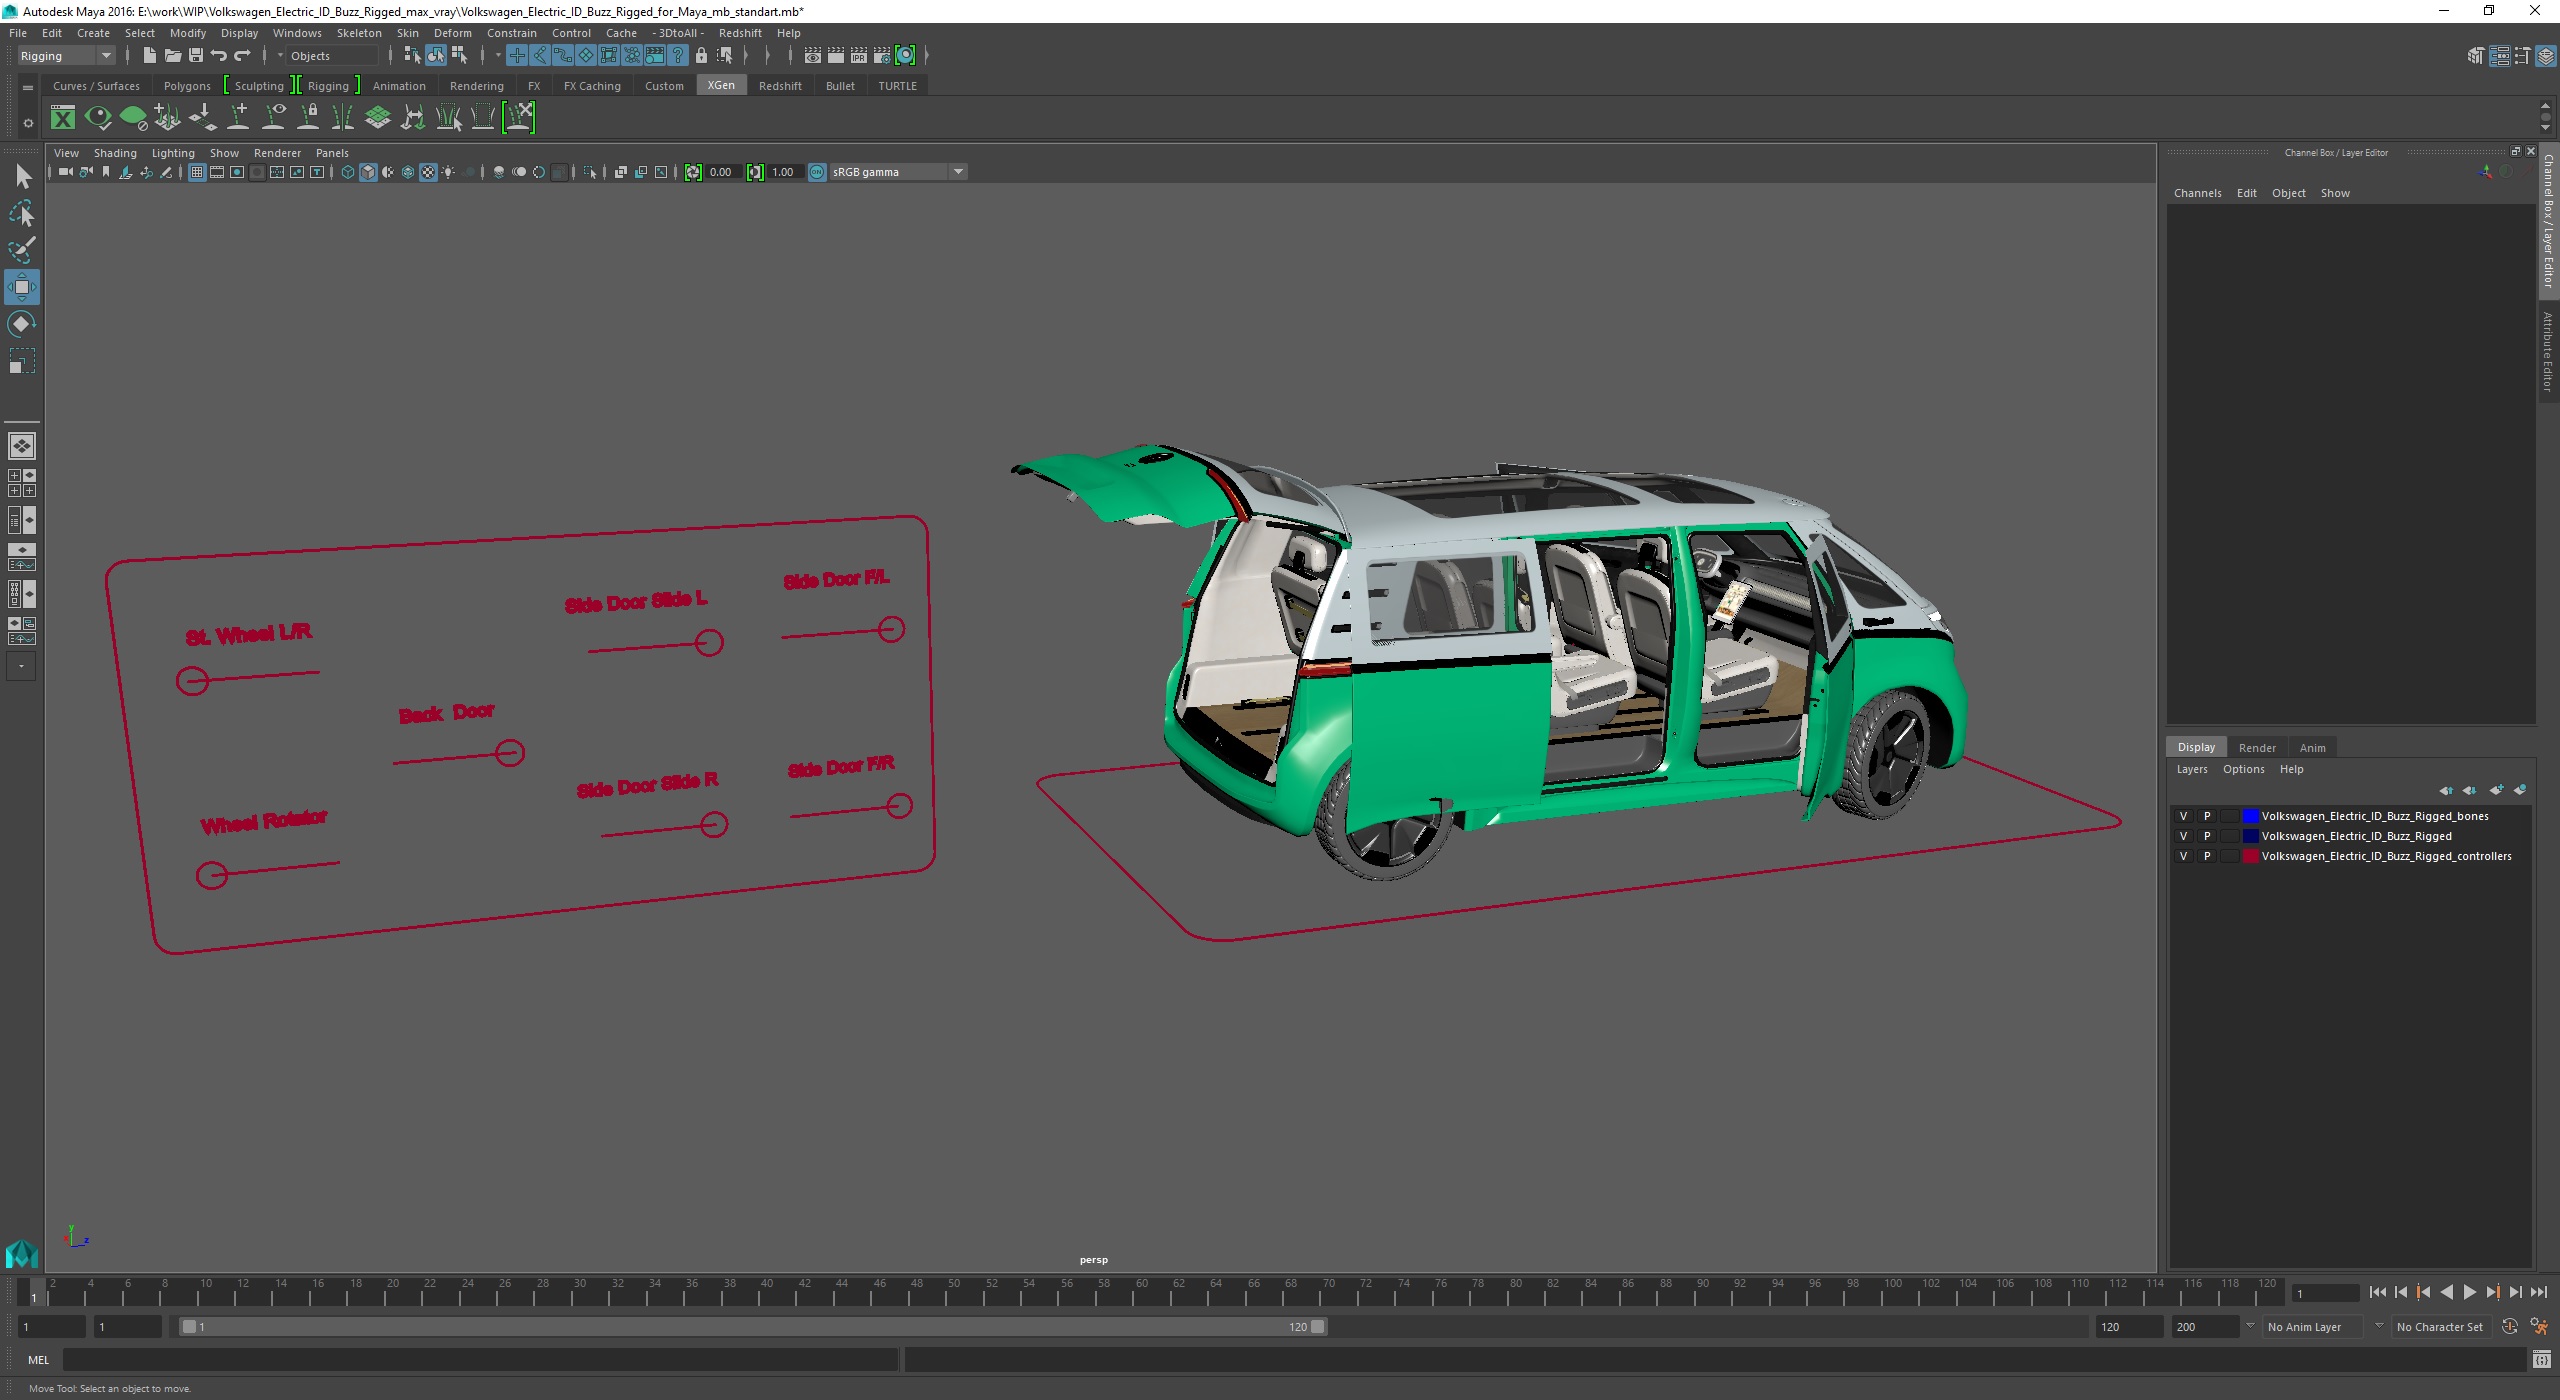The width and height of the screenshot is (2560, 1400).
Task: Toggle visibility of Volkswagen_Electric_ID_Buzz_Rigged layer
Action: [x=2183, y=836]
